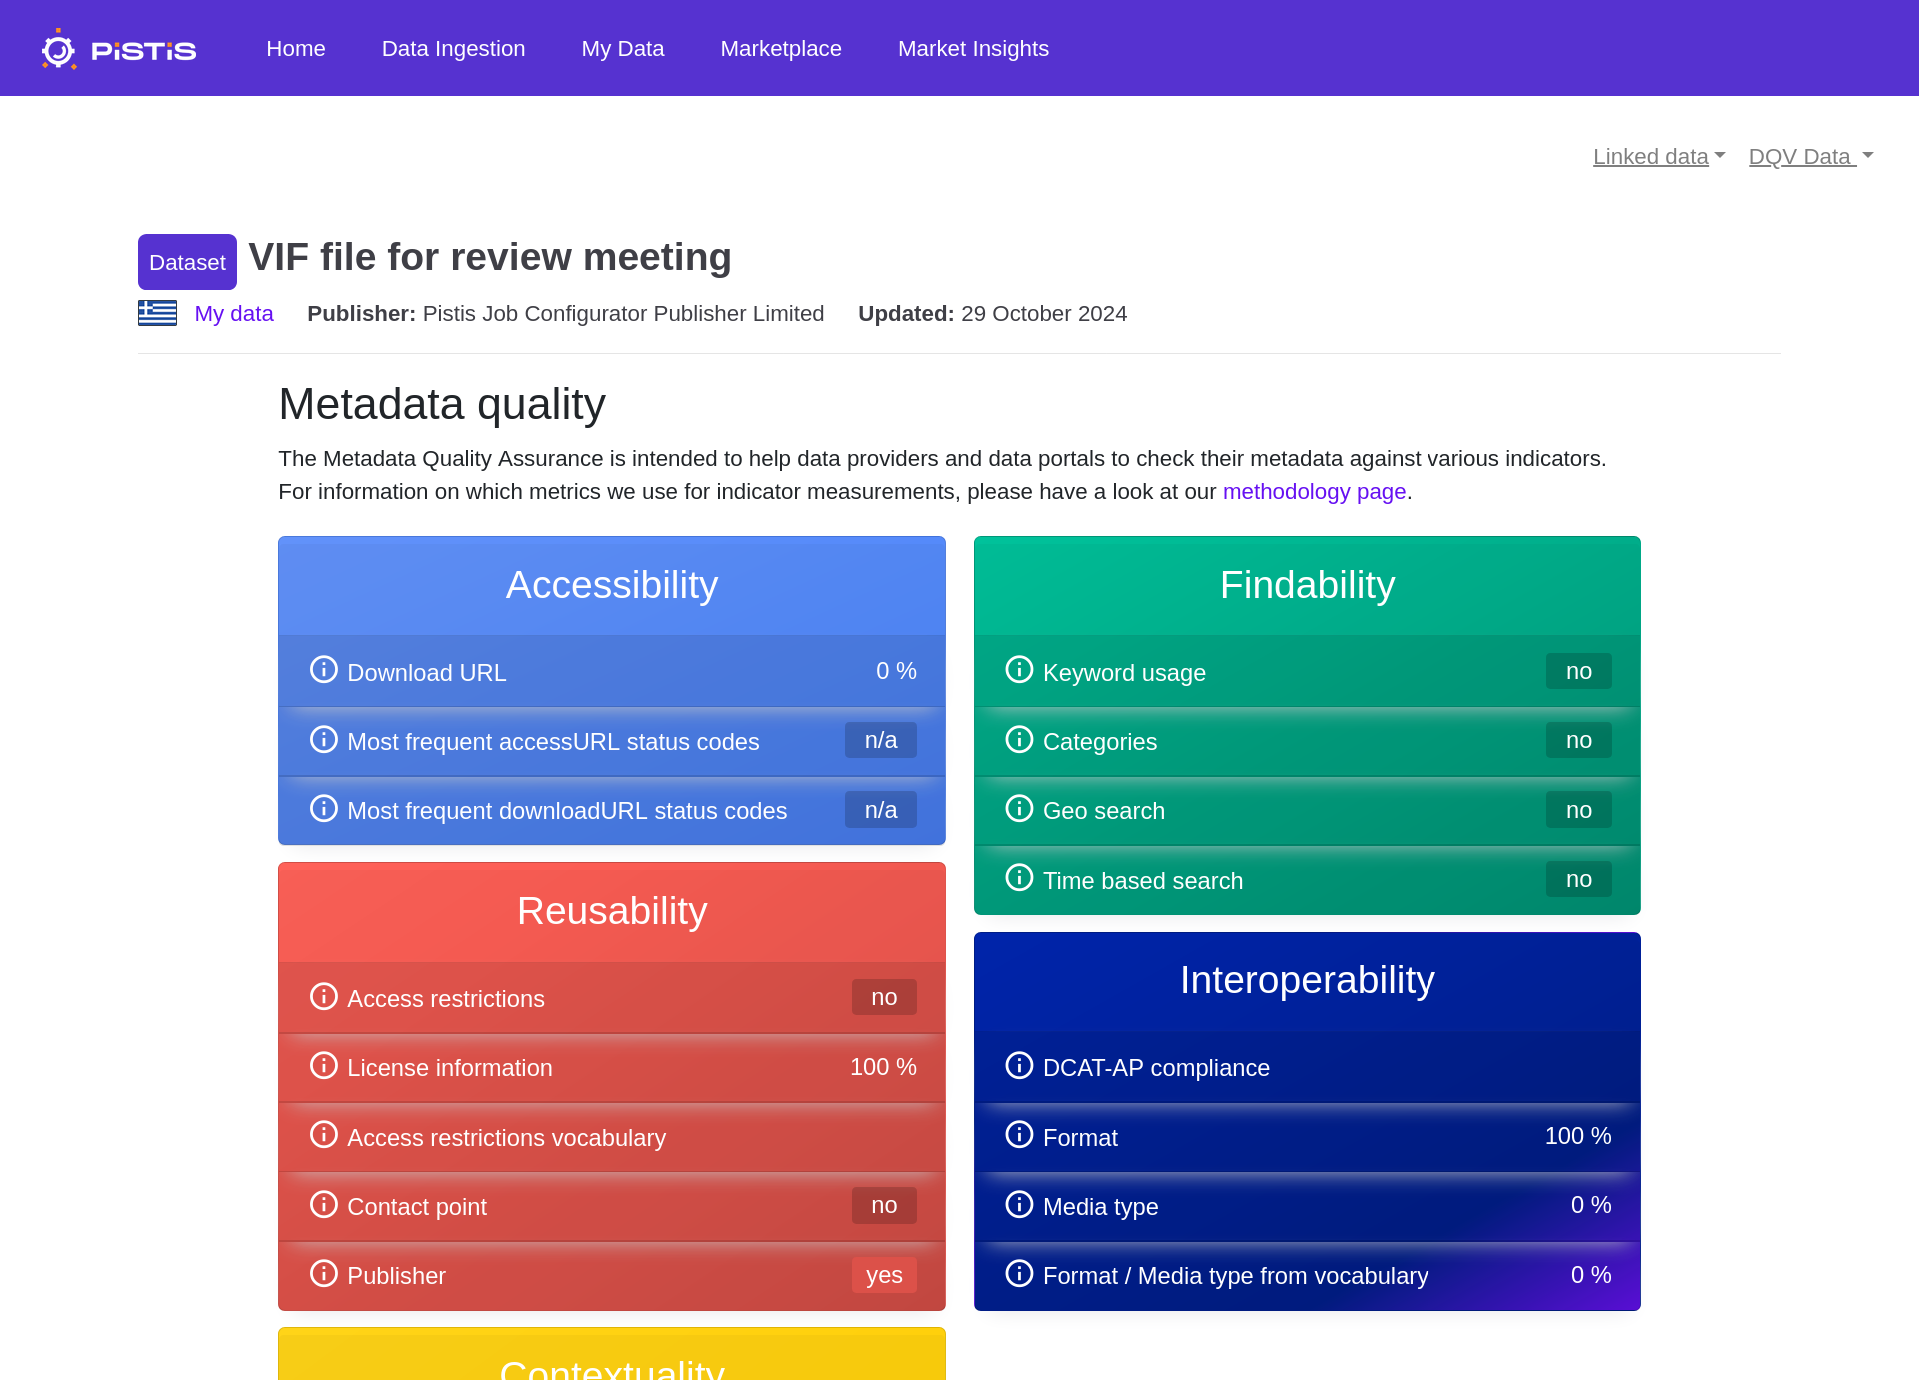Click info icon for accessURL status codes
The image size is (1920, 1380).
[x=323, y=739]
